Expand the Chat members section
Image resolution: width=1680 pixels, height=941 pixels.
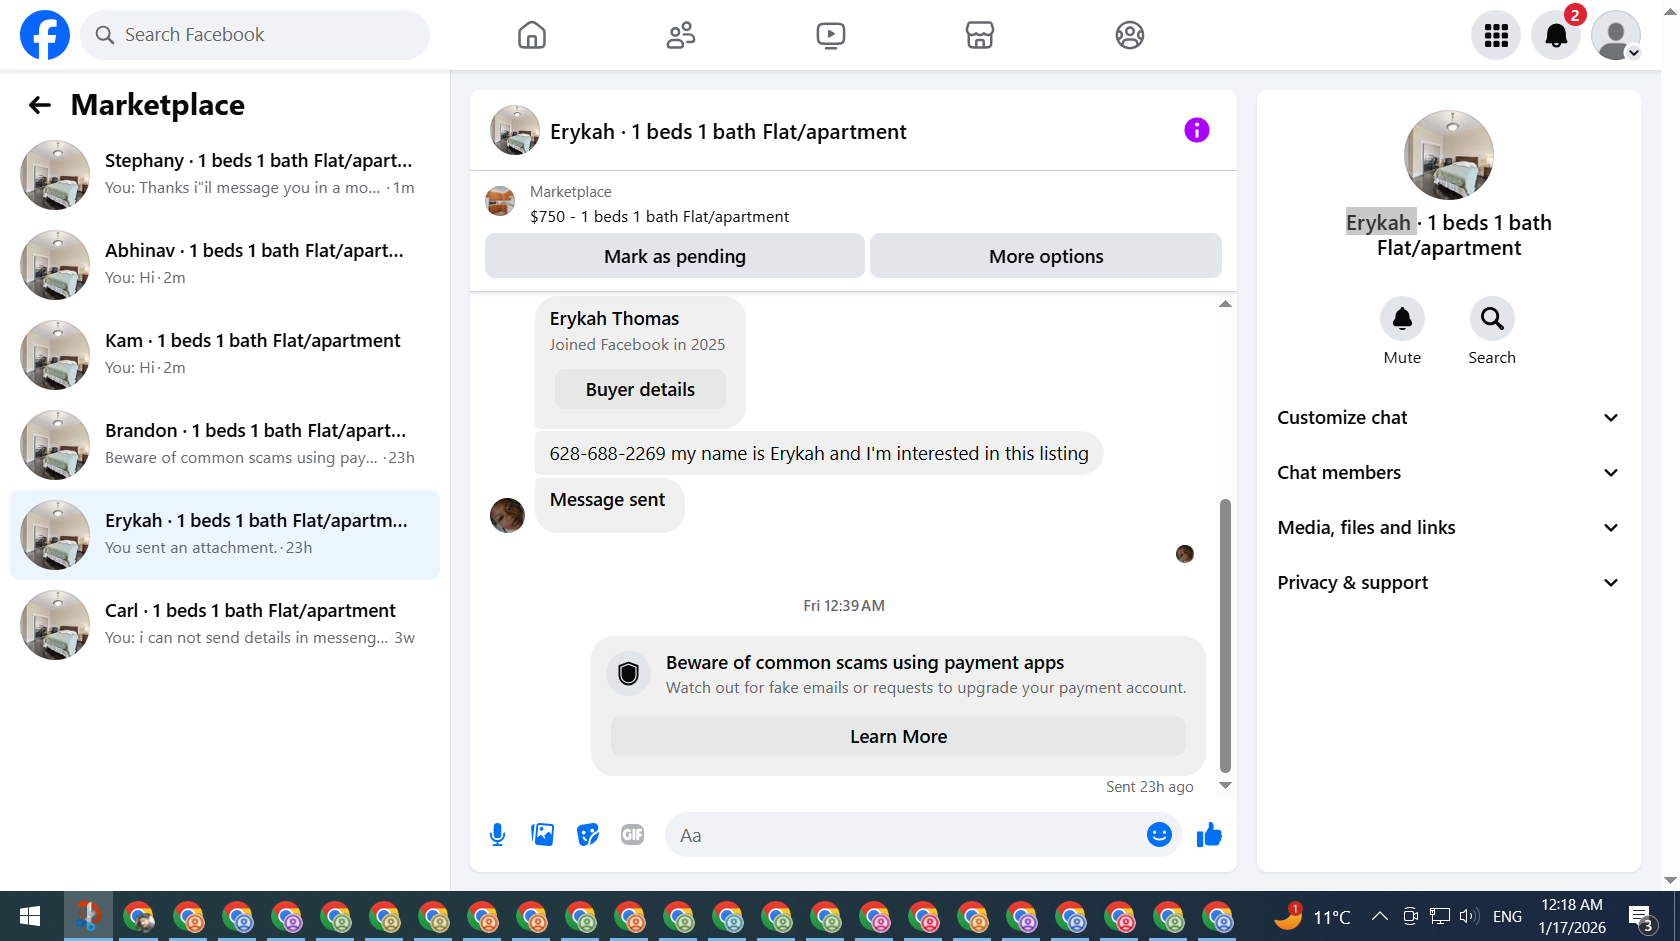1448,473
